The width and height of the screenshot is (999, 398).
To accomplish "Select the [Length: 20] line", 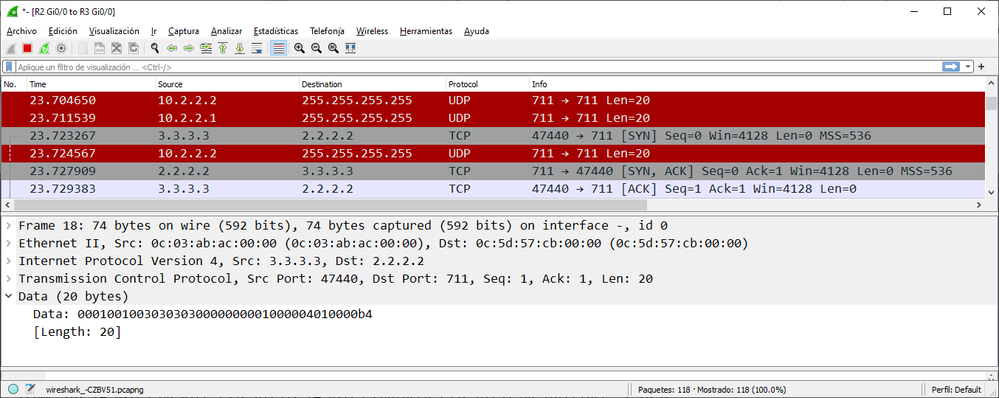I will (x=77, y=332).
